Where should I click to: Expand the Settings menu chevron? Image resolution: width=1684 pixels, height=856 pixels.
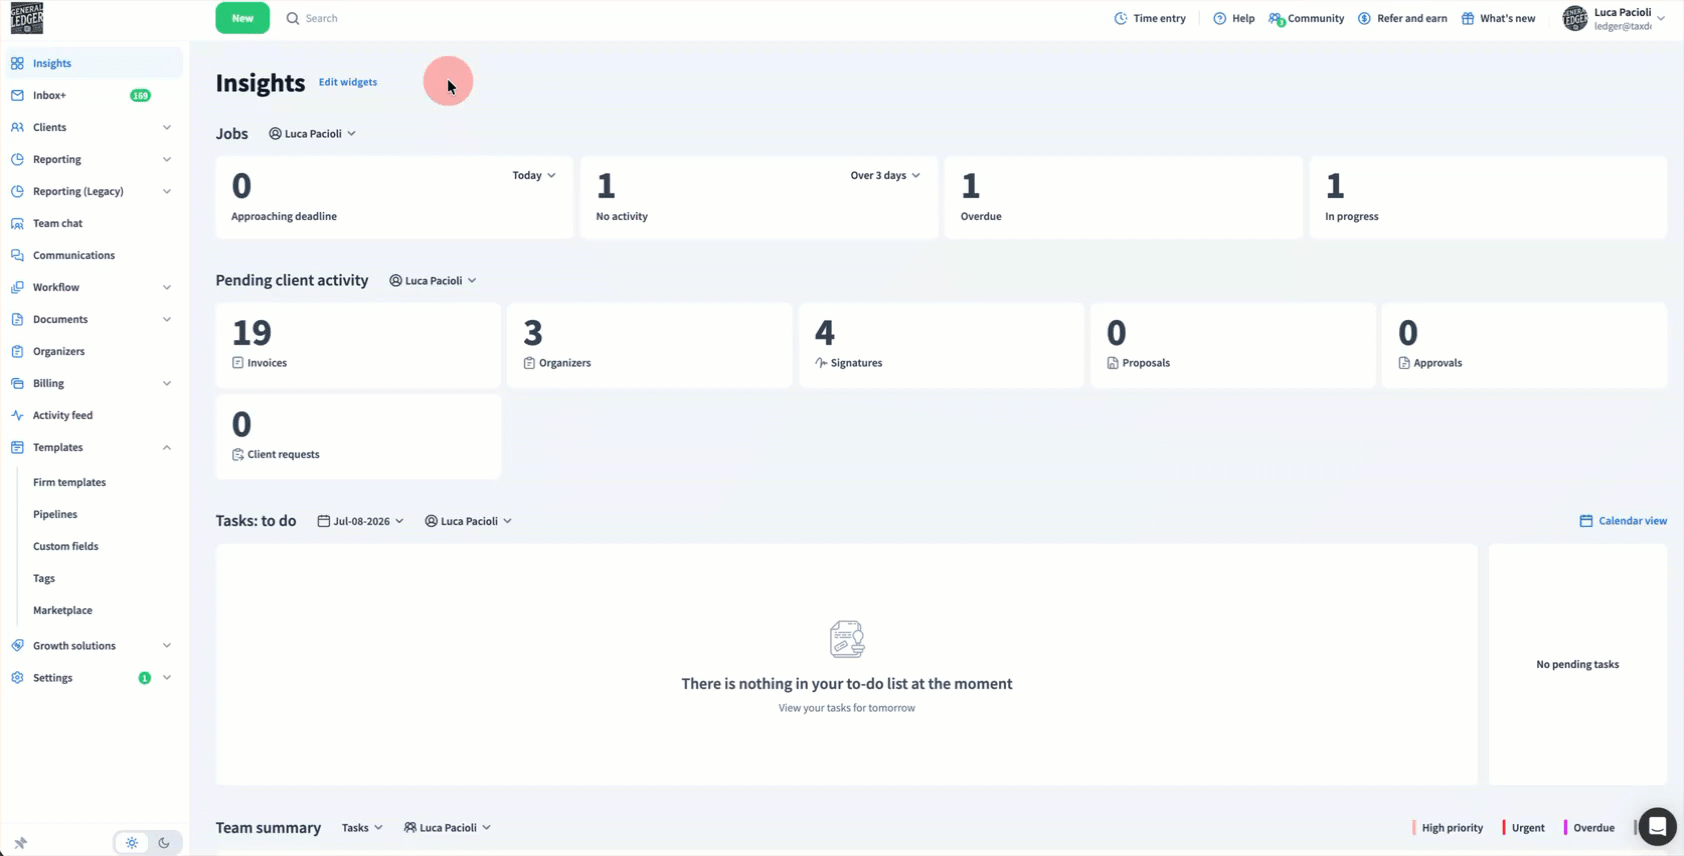point(167,677)
